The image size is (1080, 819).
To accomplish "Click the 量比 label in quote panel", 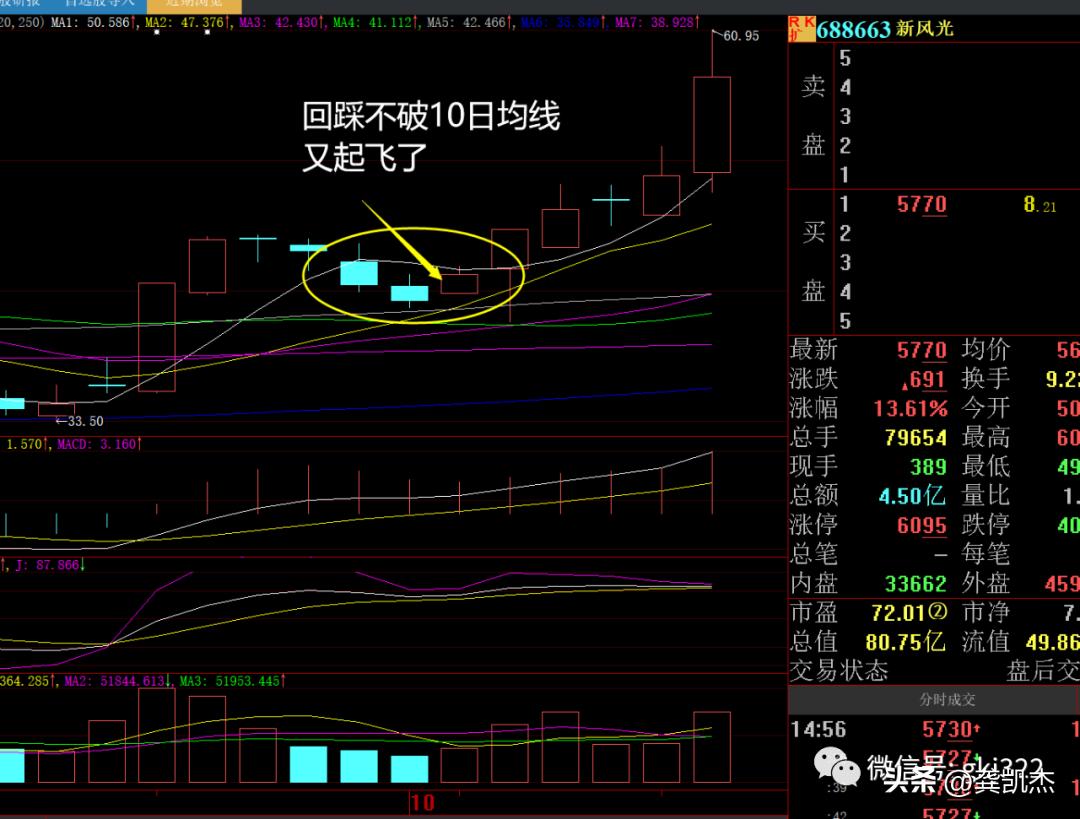I will [985, 496].
